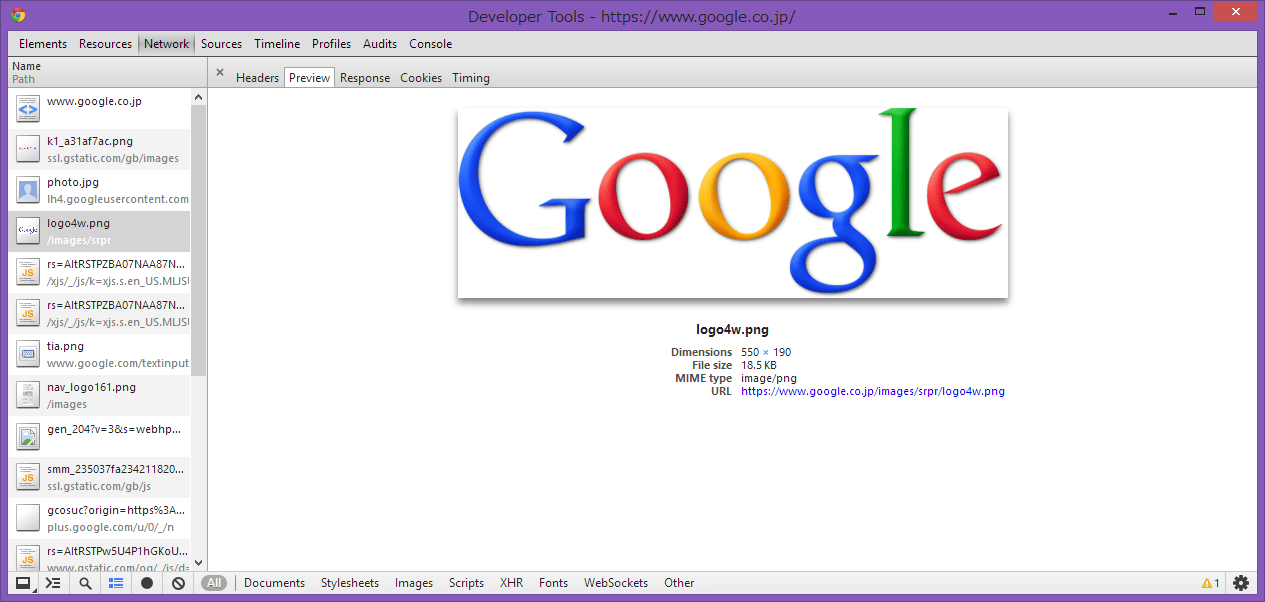Select the tia.png request name
The height and width of the screenshot is (602, 1265).
coord(65,347)
